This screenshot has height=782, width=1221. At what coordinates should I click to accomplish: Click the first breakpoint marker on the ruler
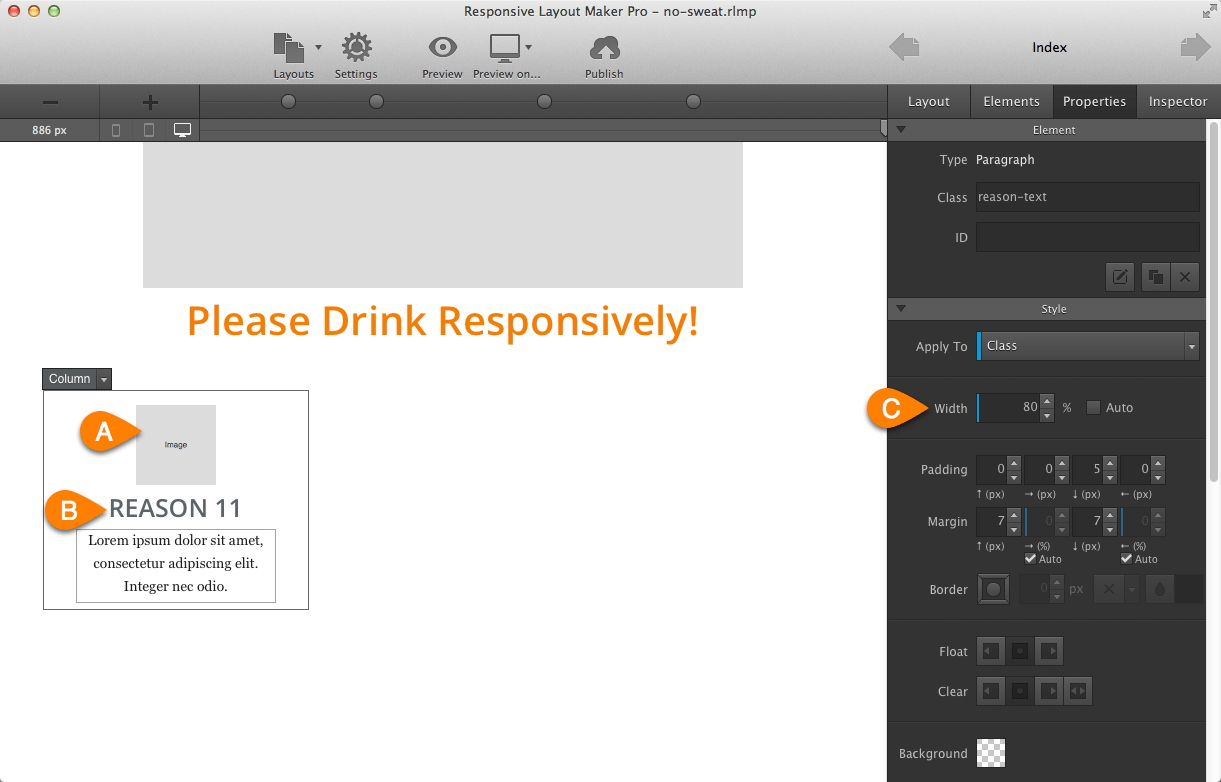pyautogui.click(x=289, y=102)
